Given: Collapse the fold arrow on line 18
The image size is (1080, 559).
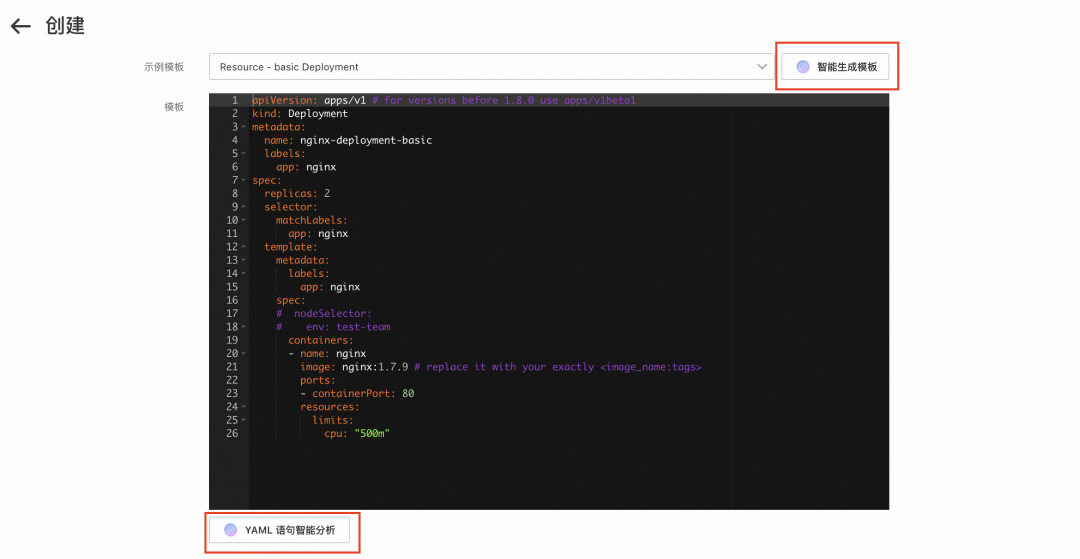Looking at the screenshot, I should click(244, 327).
